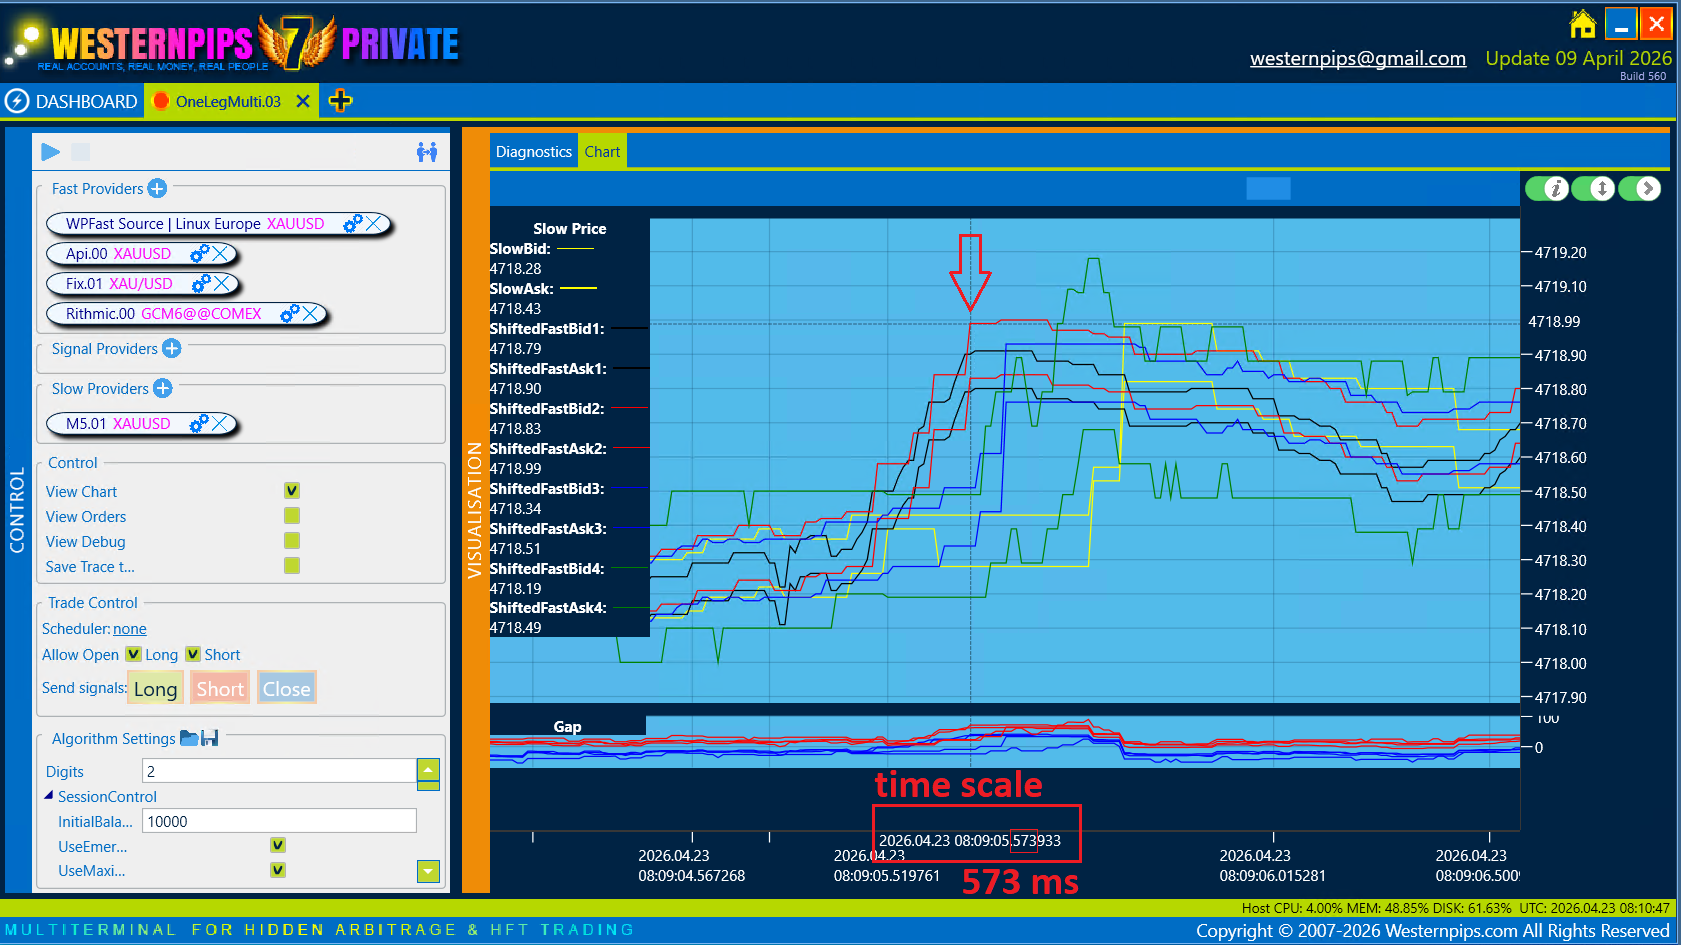The height and width of the screenshot is (945, 1681).
Task: Open settings gears for M5.01 XAUUSD
Action: click(x=199, y=424)
